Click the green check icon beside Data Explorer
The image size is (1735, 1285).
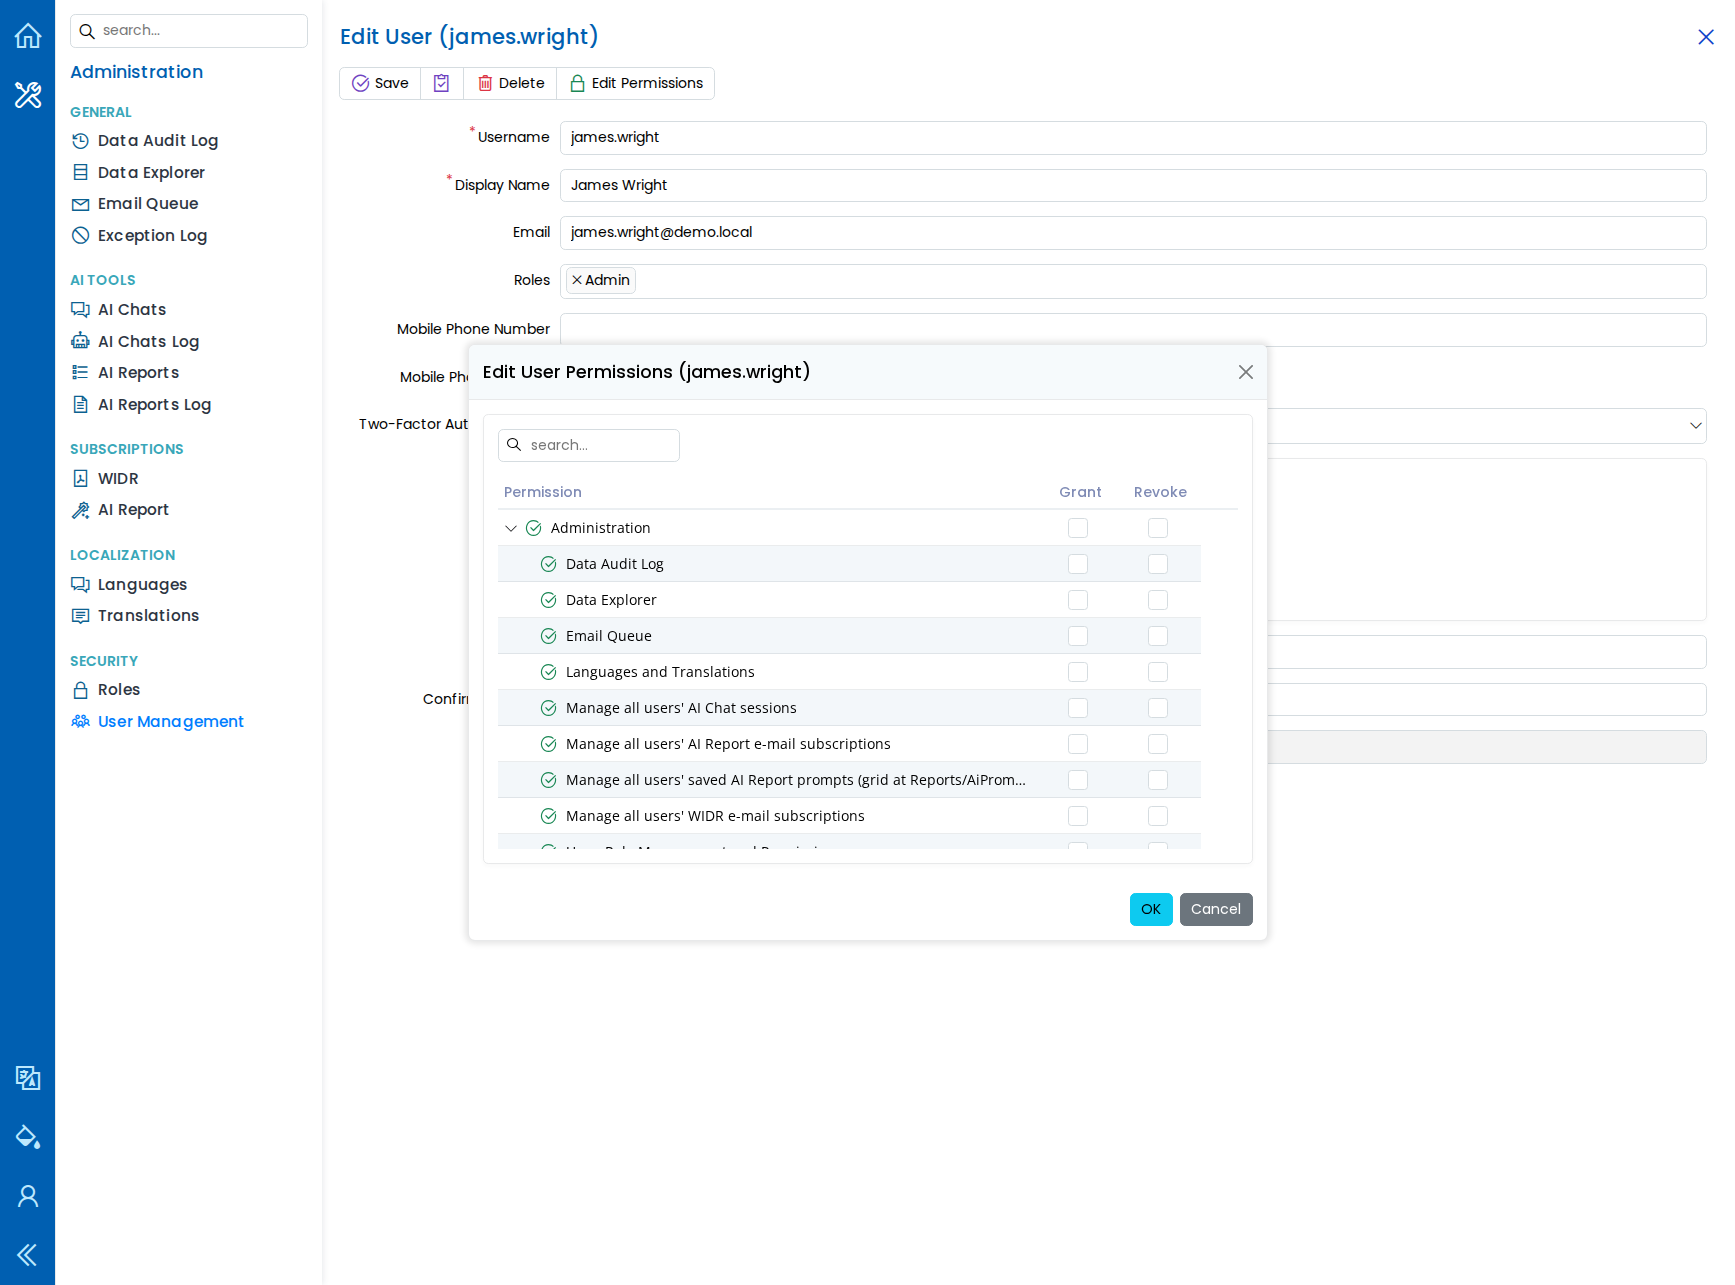click(549, 600)
